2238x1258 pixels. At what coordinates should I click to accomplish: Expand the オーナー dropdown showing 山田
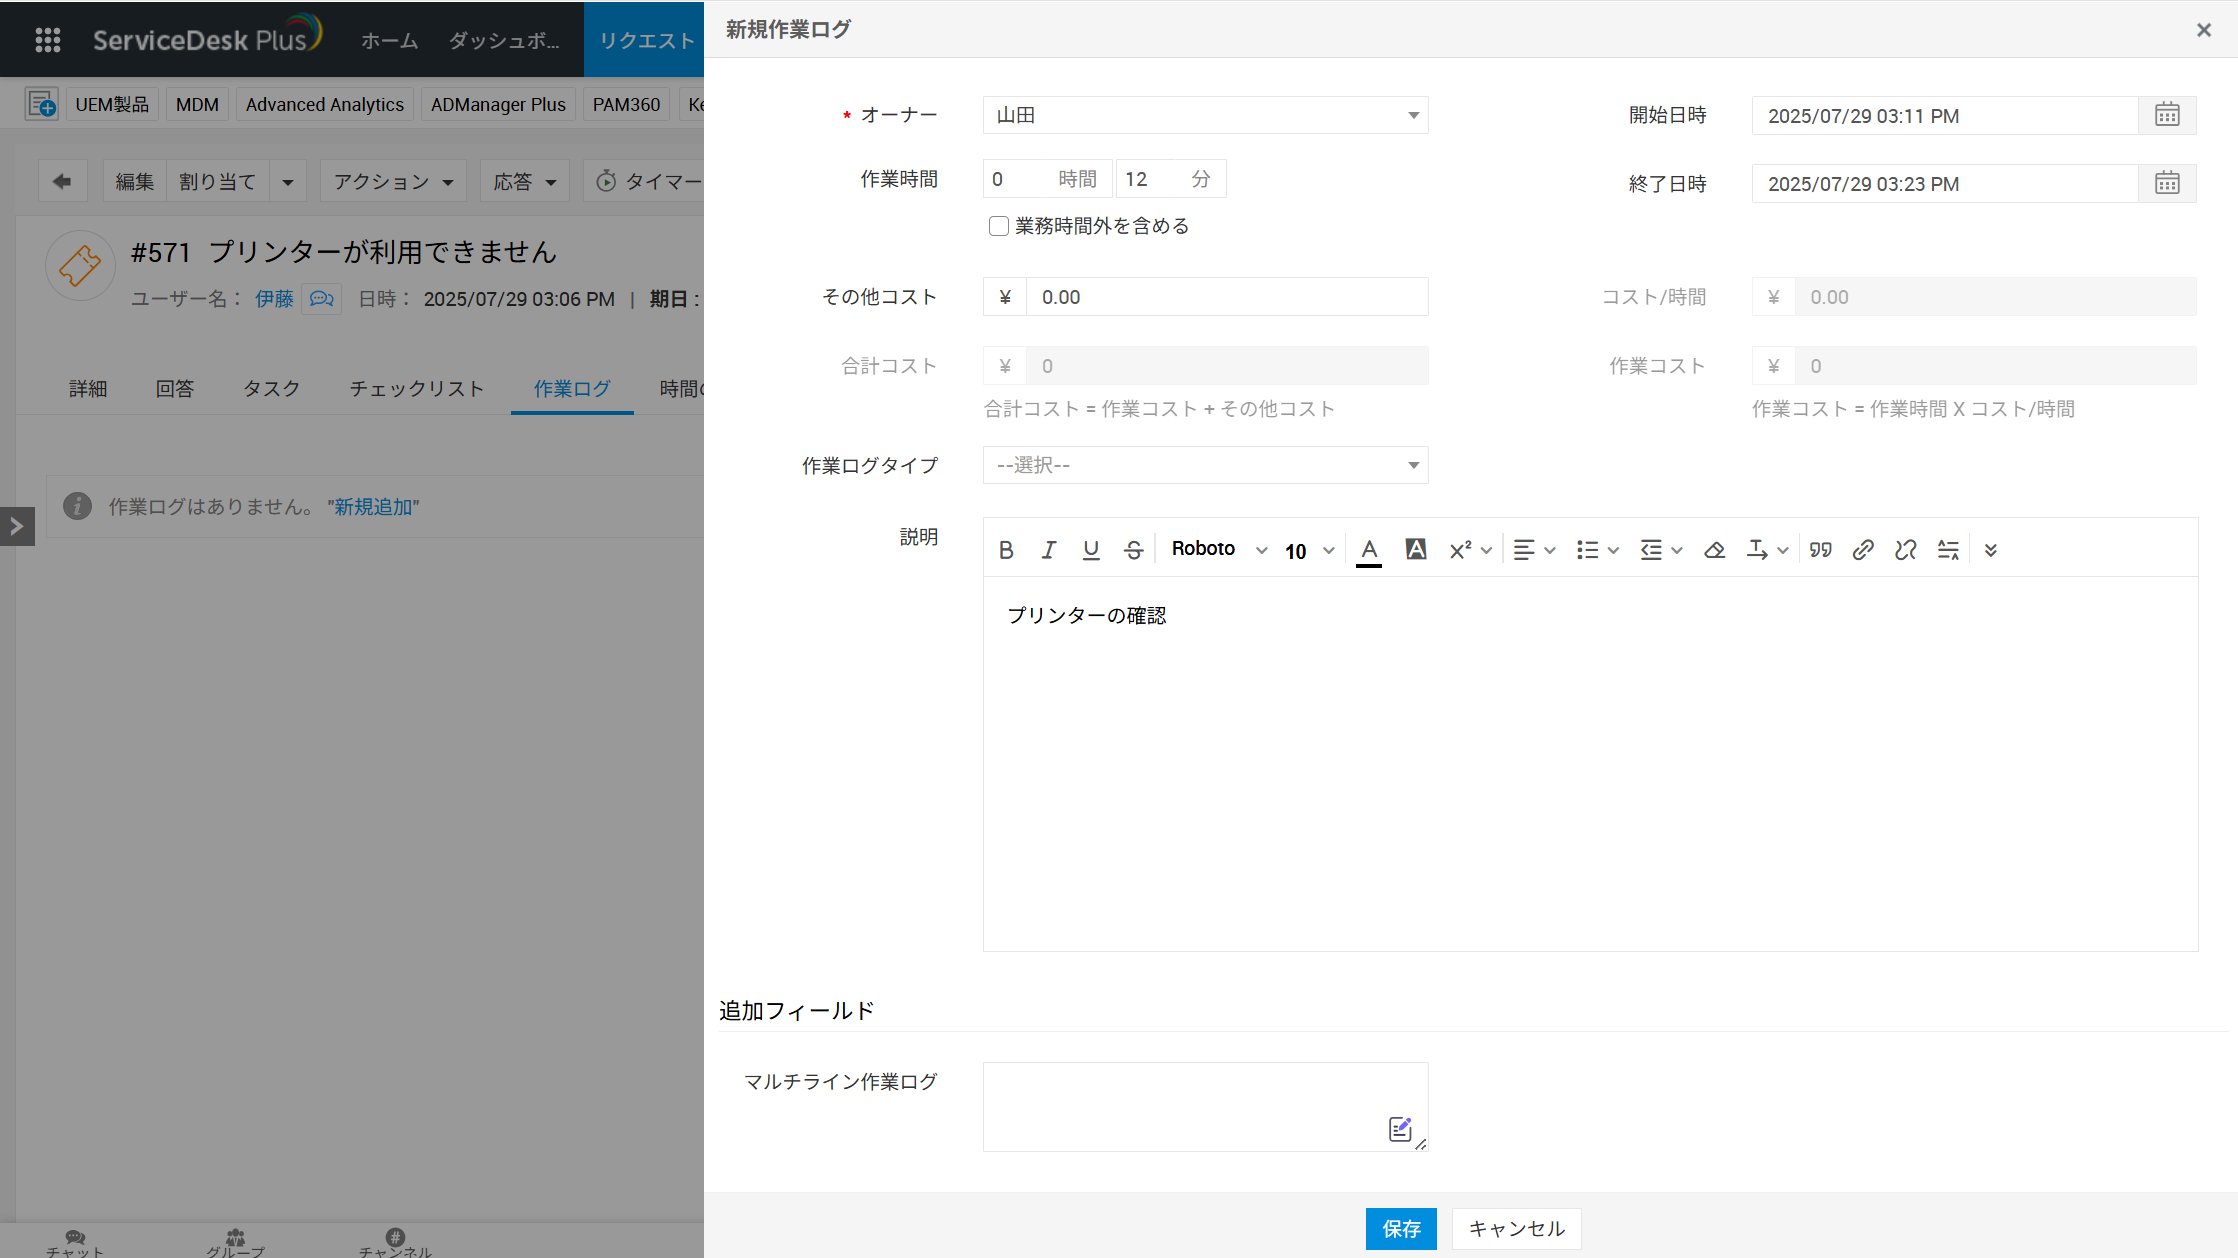(x=1205, y=116)
